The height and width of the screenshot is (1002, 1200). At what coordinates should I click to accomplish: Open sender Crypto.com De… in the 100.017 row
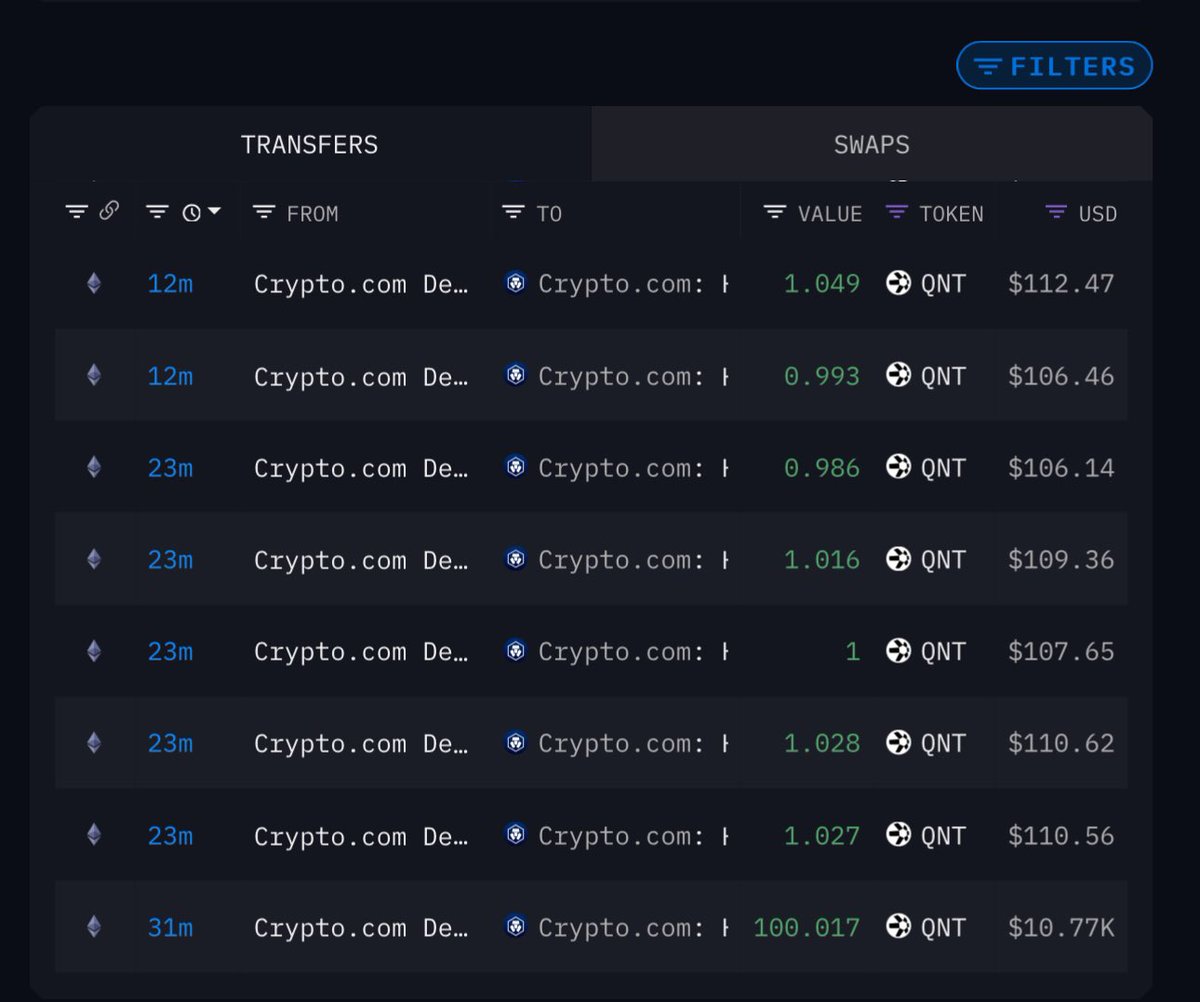click(361, 929)
